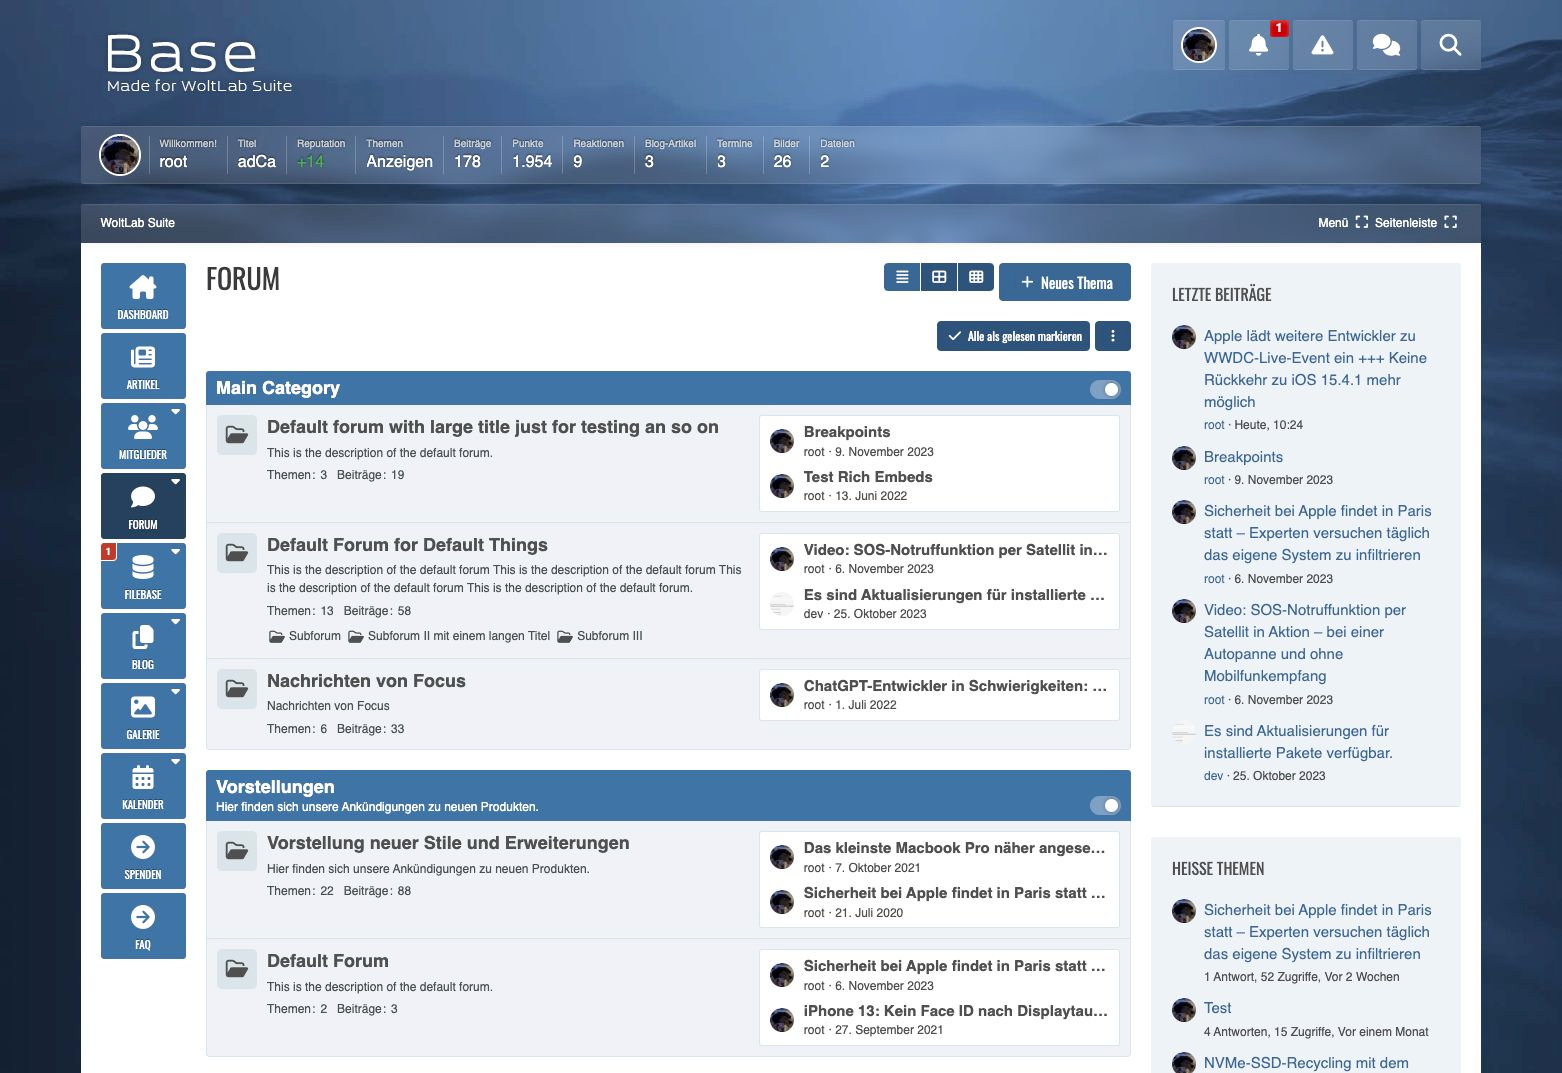Open conversations speech bubbles icon
This screenshot has height=1073, width=1562.
(x=1386, y=45)
